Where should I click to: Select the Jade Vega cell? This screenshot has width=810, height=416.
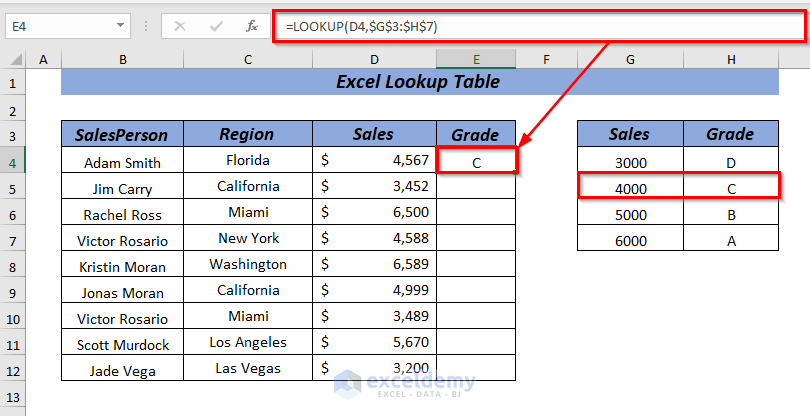pos(122,368)
